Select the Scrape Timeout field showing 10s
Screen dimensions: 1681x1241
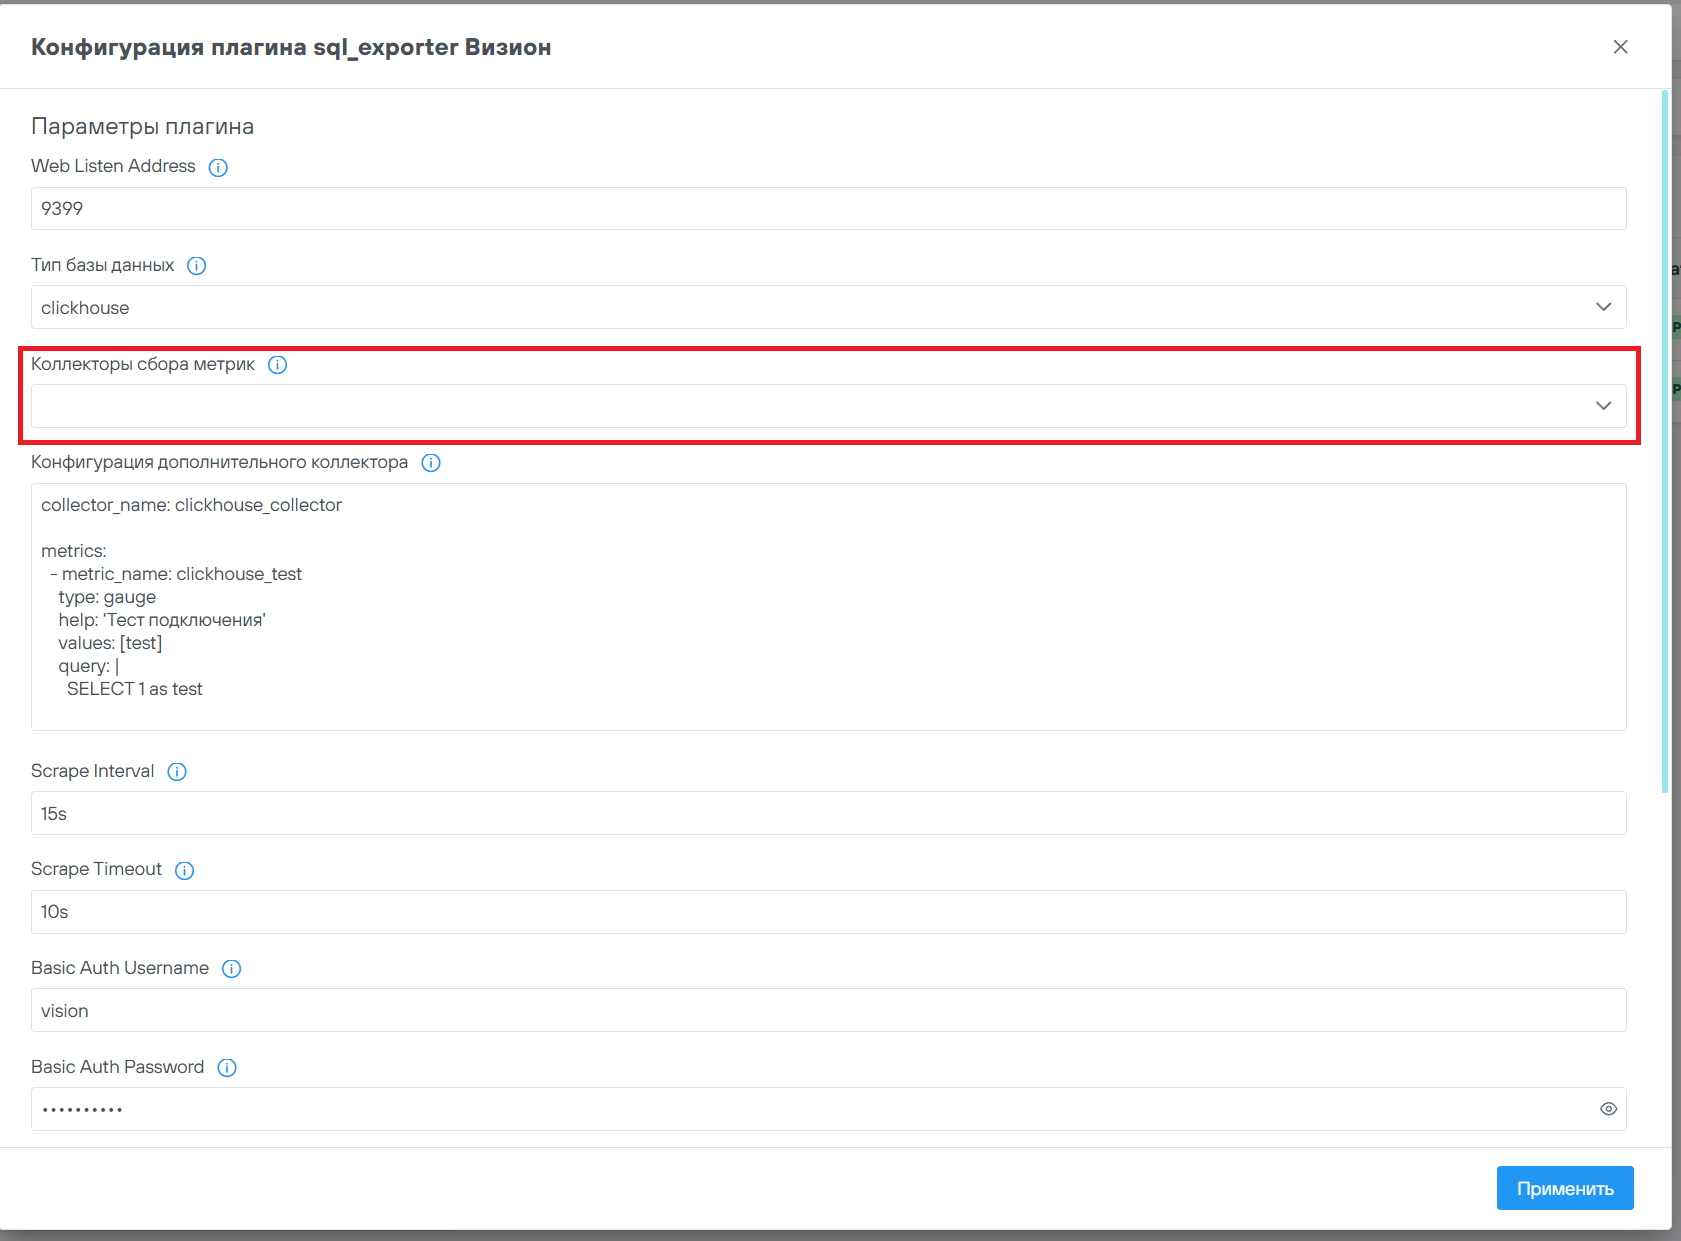828,912
